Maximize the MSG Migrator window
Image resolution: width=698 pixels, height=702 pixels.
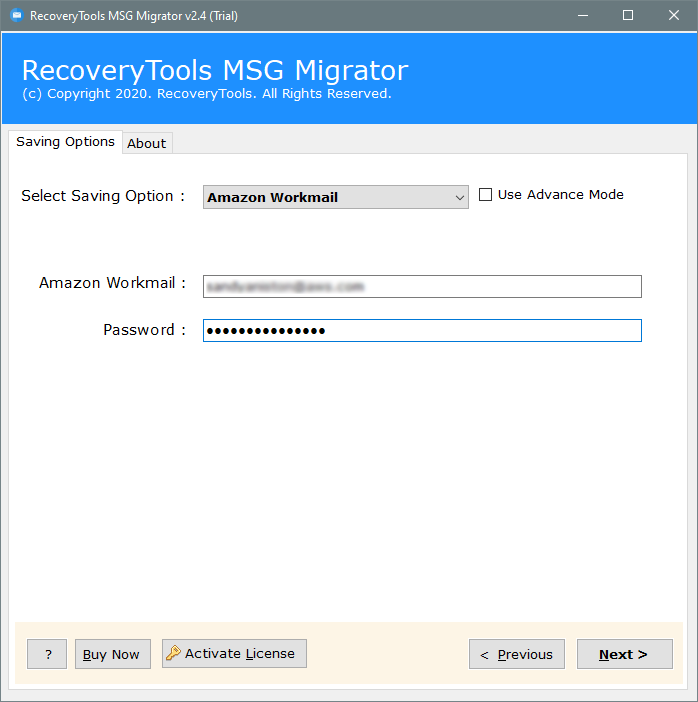628,16
